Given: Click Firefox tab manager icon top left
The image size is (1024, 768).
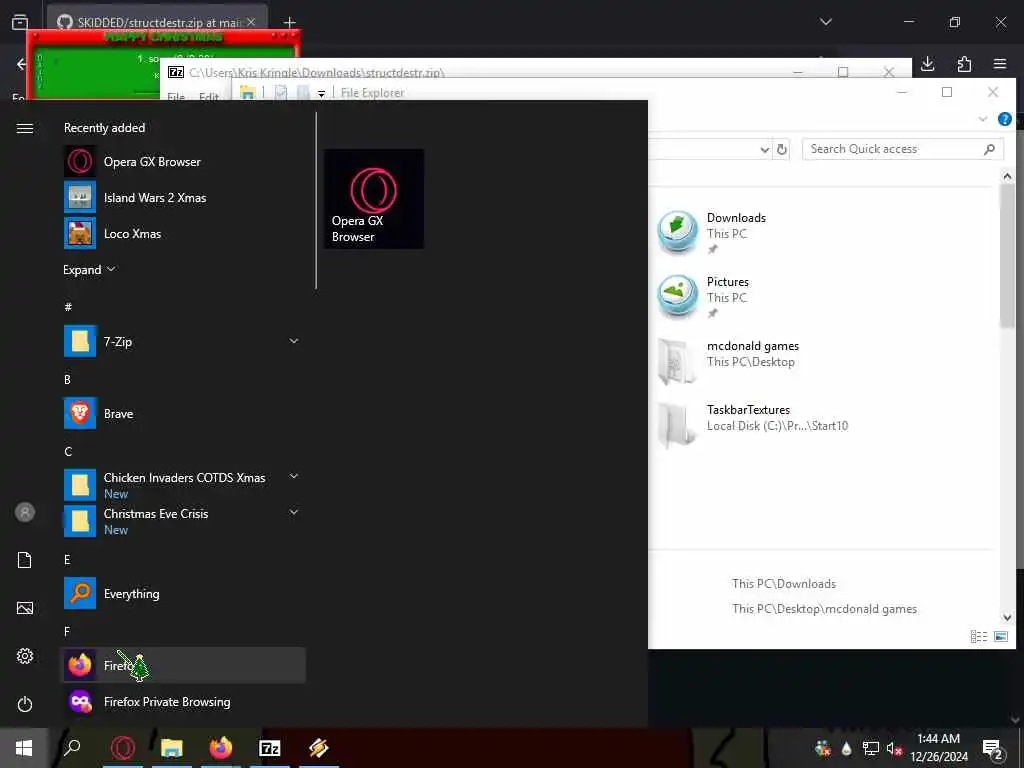Looking at the screenshot, I should coord(20,22).
